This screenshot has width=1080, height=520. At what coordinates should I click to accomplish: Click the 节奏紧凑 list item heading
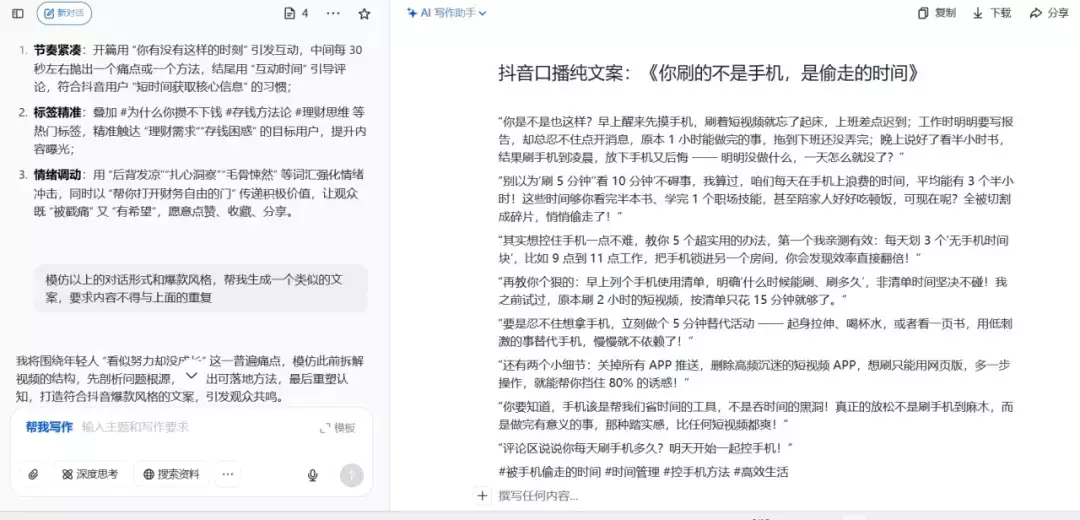(57, 50)
